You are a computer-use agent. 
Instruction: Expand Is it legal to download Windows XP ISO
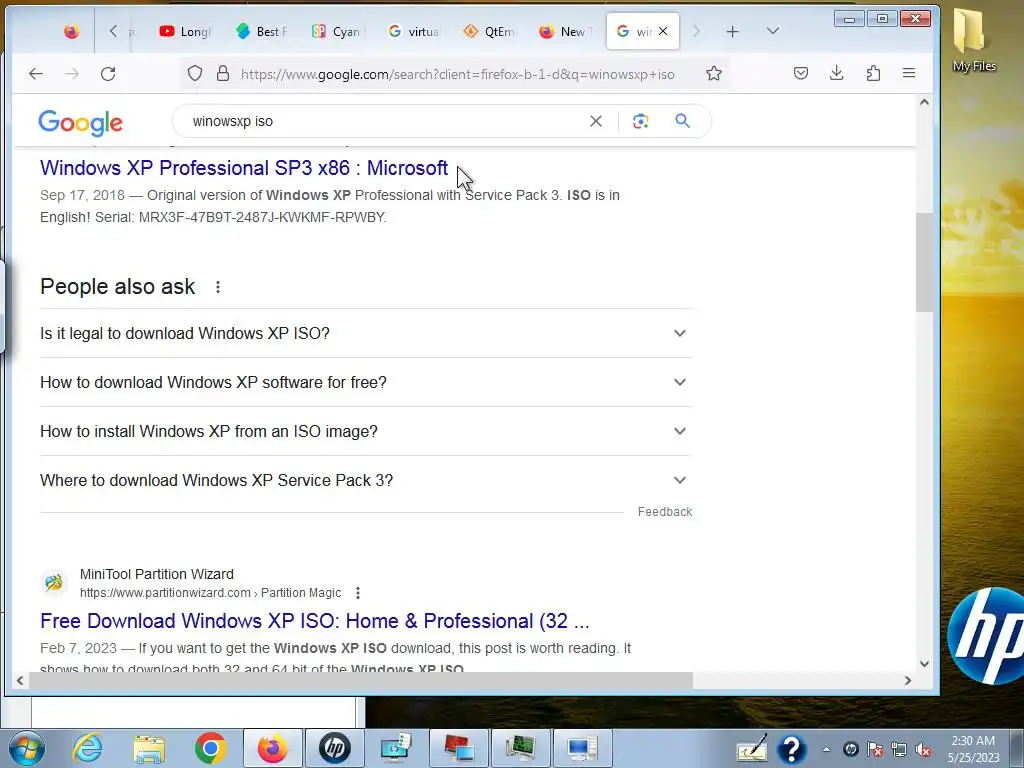click(366, 333)
